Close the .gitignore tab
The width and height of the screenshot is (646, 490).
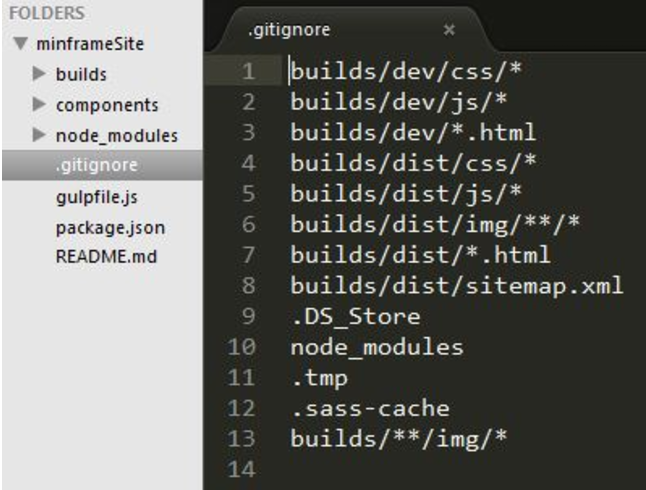tap(449, 31)
